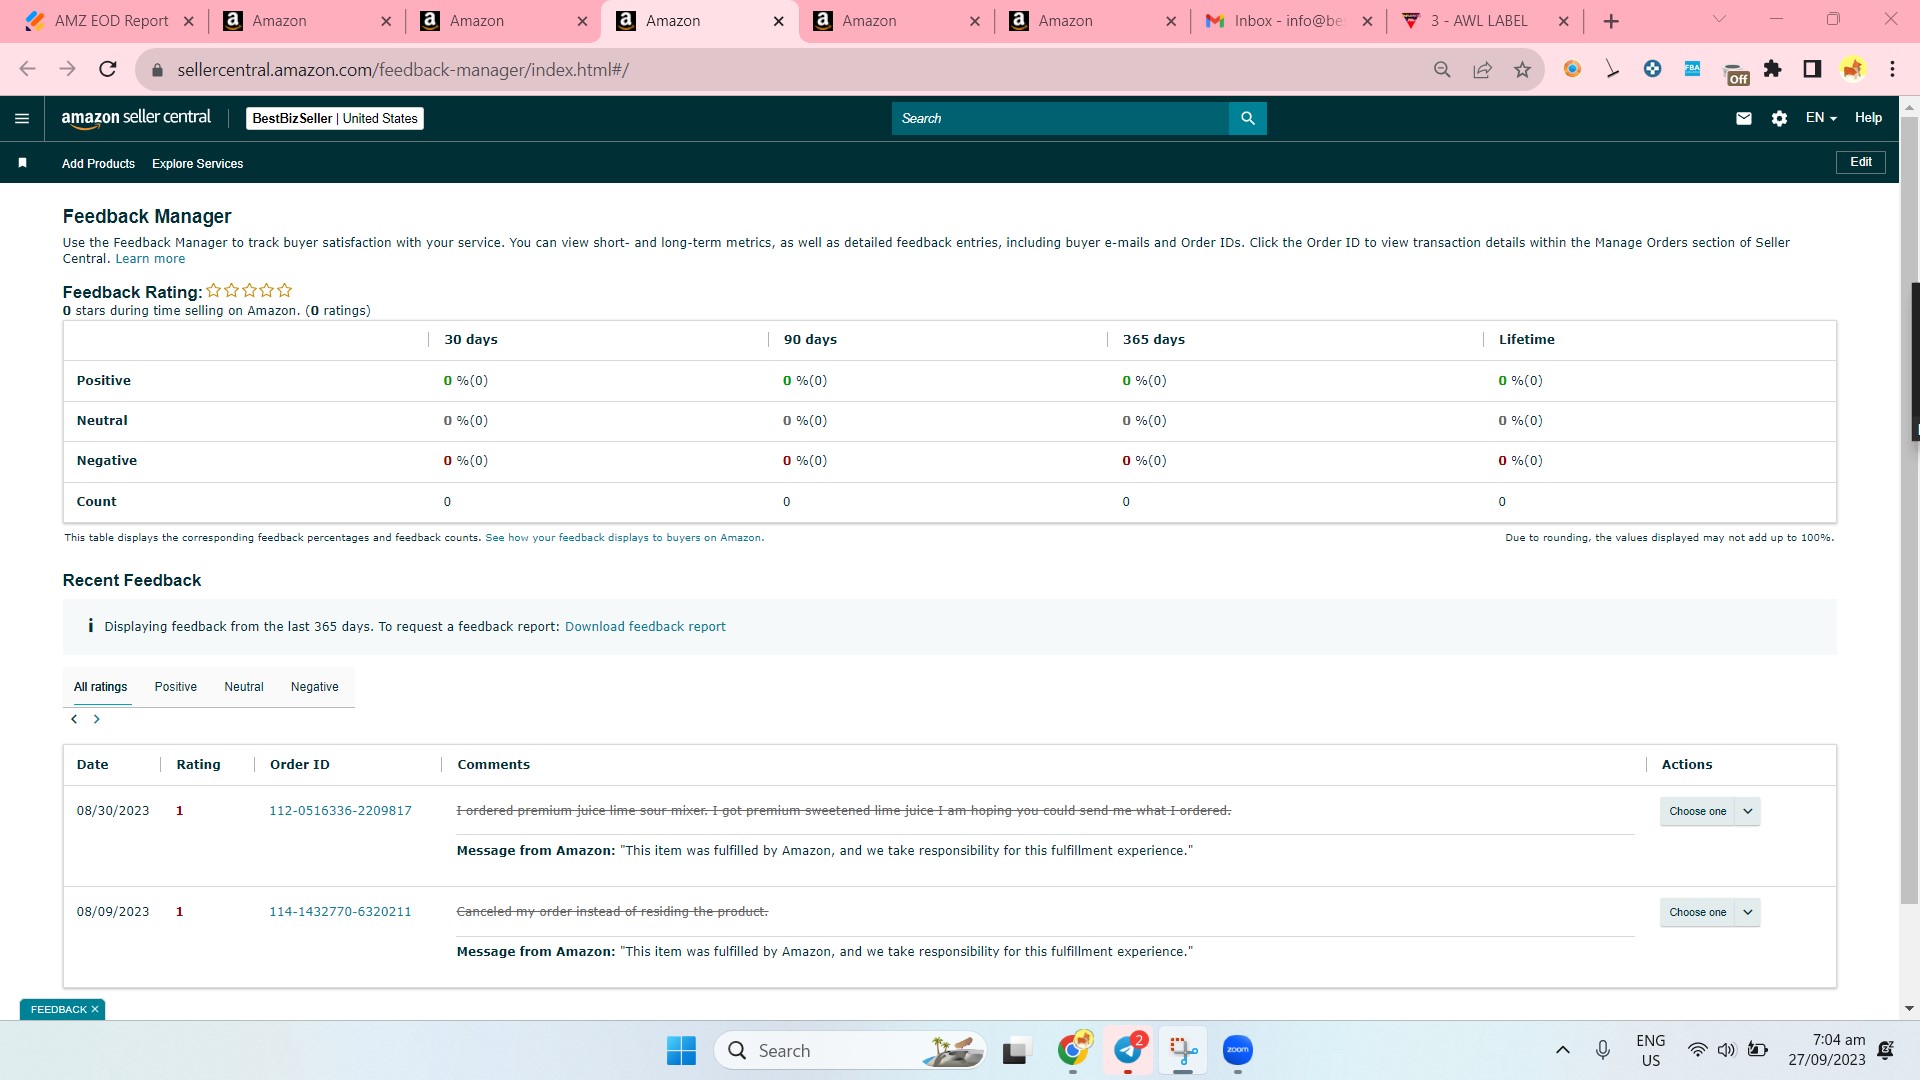Click the Add Products link

point(98,164)
